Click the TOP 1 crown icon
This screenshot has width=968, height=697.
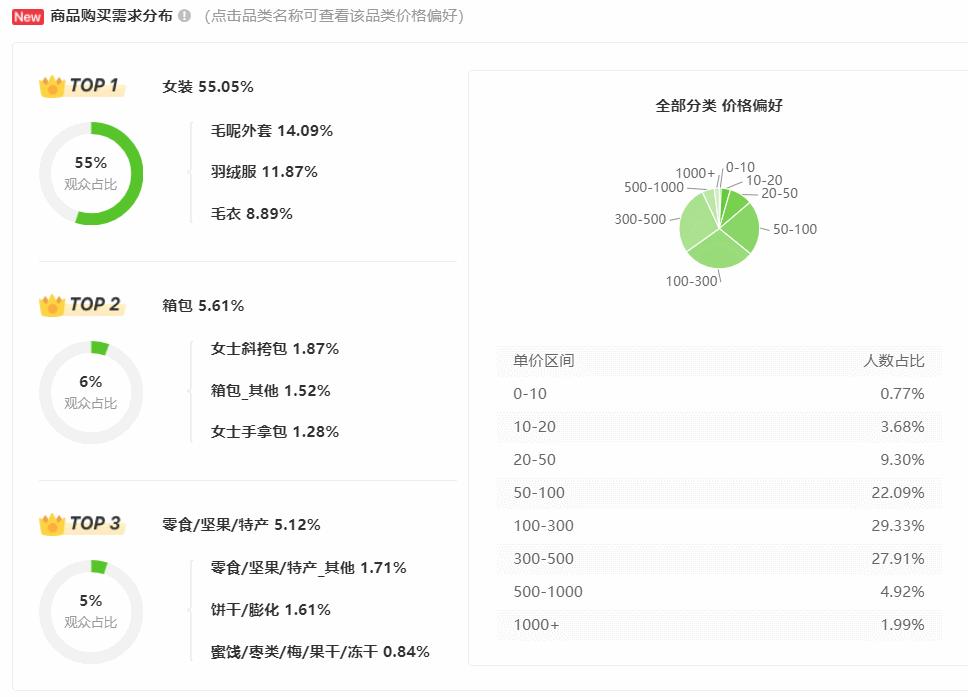click(x=52, y=86)
